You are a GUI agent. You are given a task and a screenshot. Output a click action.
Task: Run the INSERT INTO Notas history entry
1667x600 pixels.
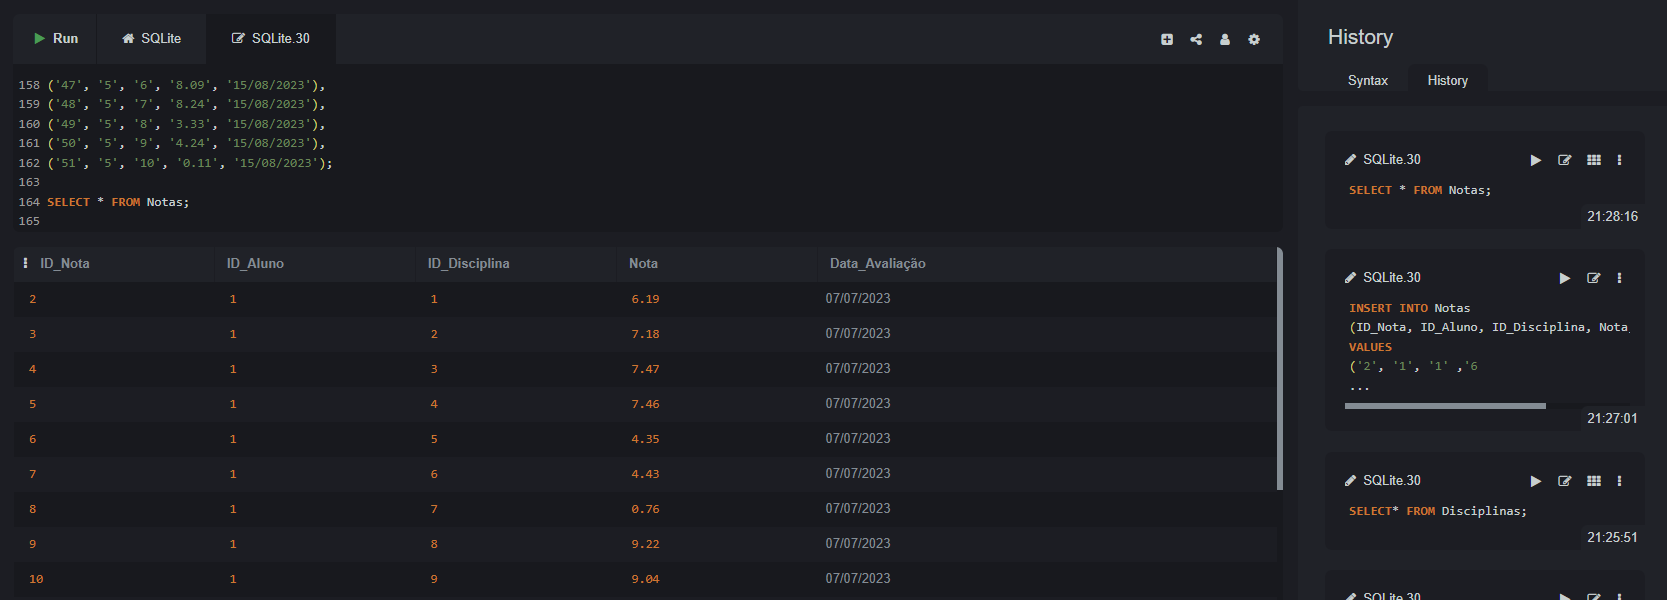(1565, 278)
